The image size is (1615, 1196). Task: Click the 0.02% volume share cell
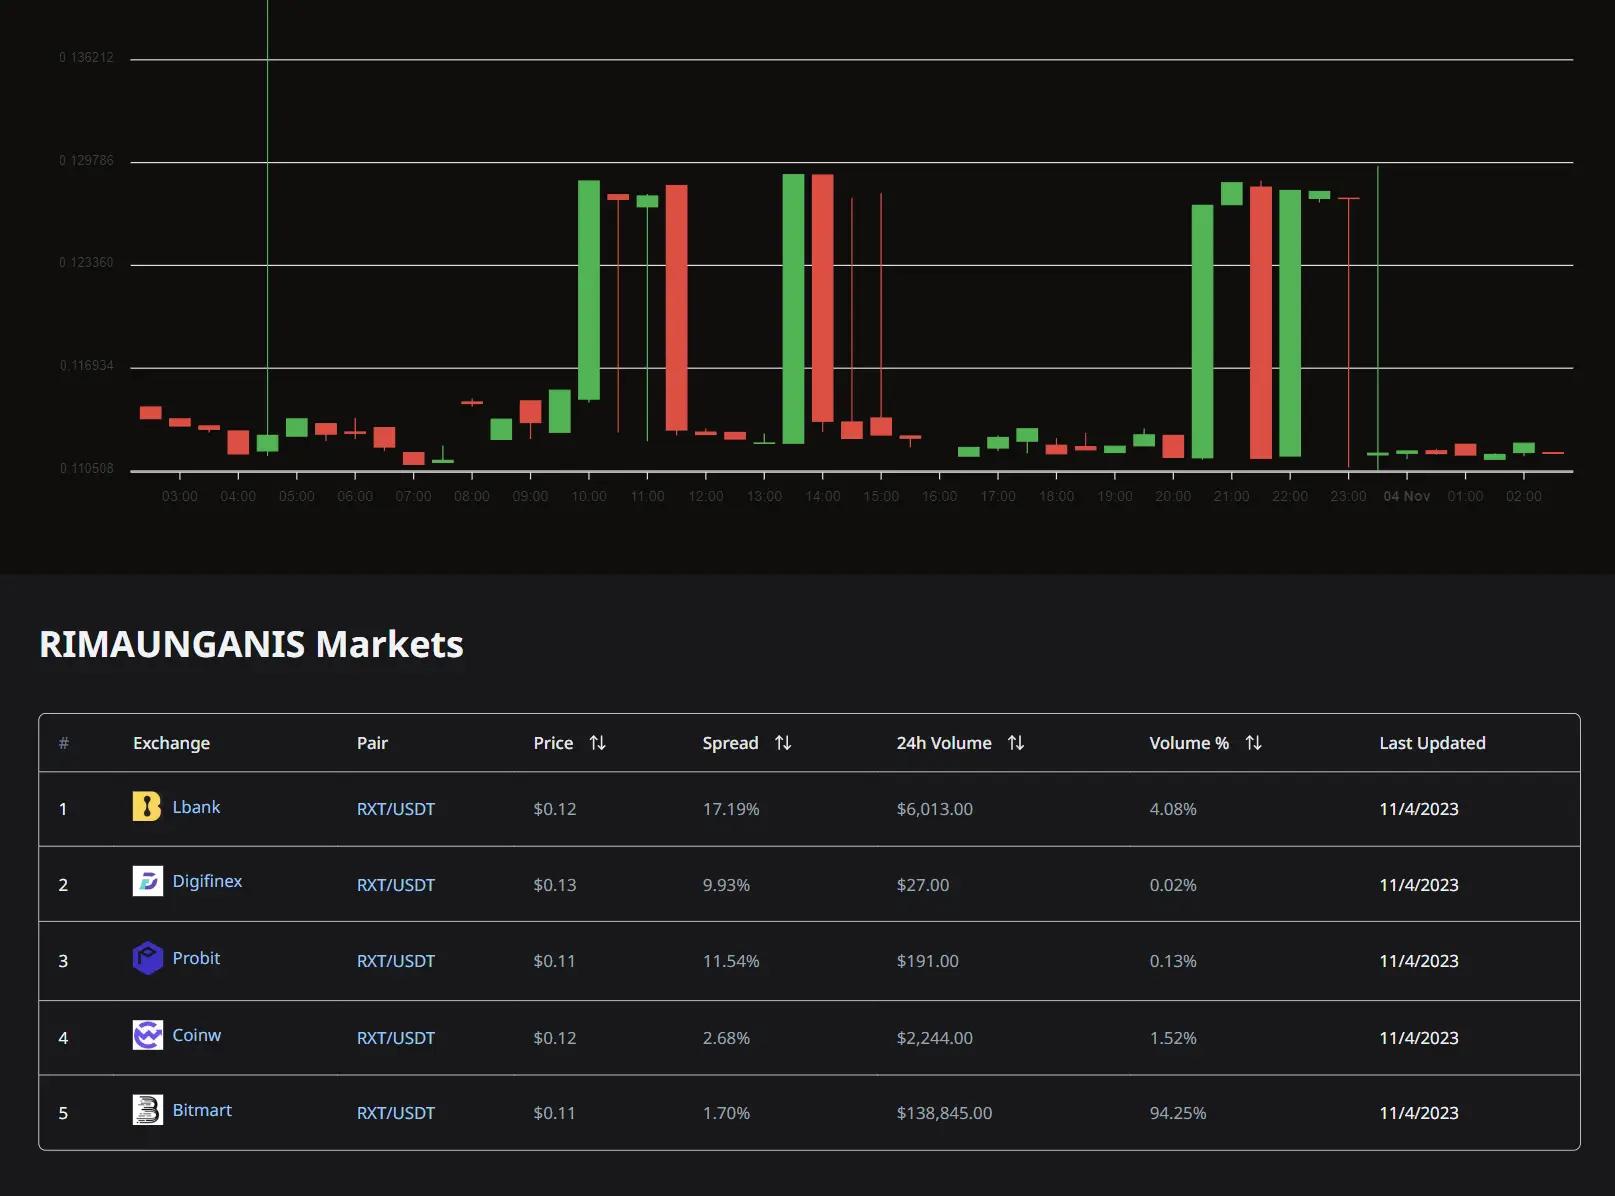(1173, 885)
